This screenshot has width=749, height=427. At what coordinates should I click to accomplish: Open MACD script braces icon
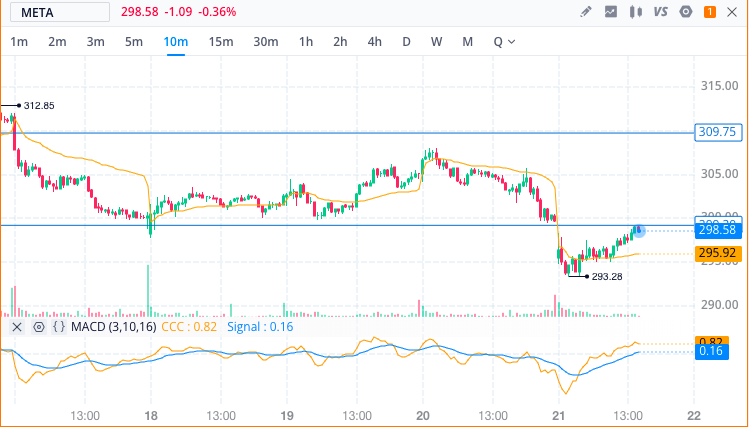(59, 327)
